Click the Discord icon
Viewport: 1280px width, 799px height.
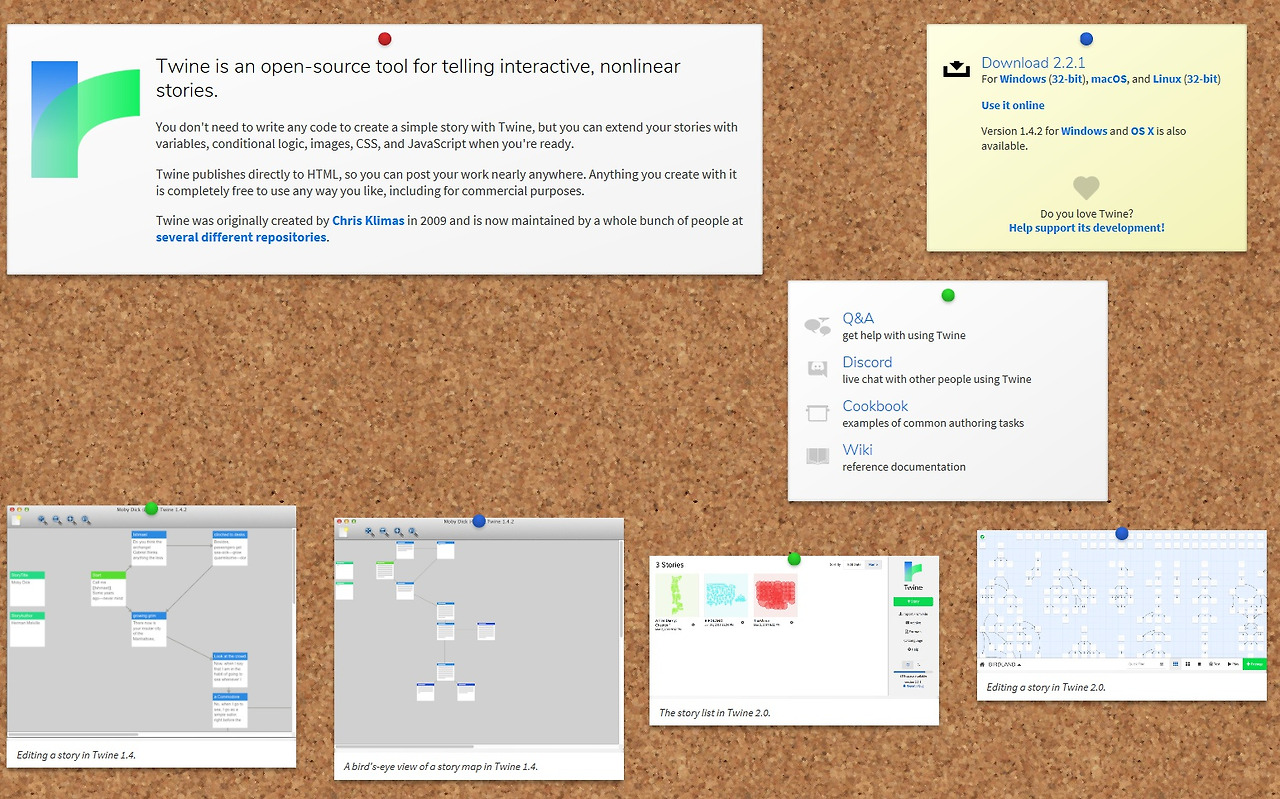tap(818, 369)
